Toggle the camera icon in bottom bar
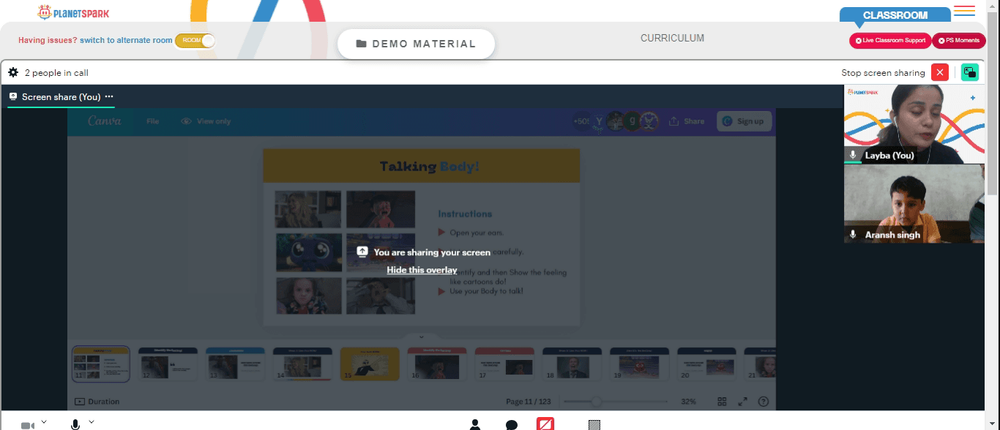This screenshot has width=1000, height=430. click(x=27, y=425)
